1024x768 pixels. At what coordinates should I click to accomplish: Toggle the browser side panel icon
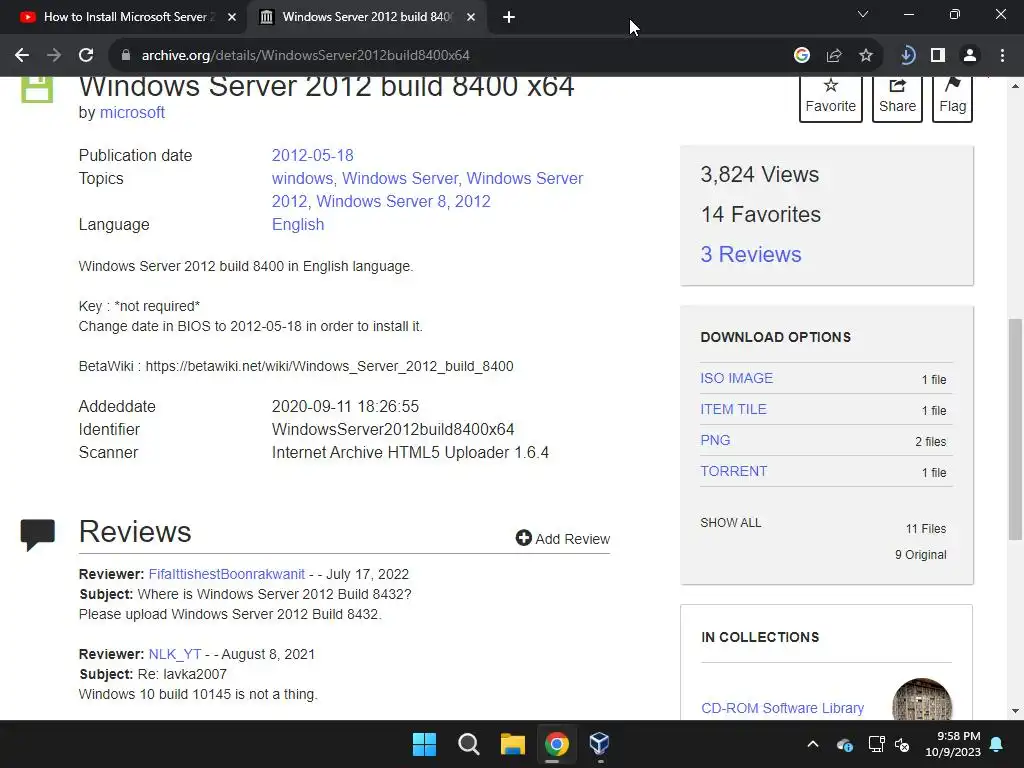pyautogui.click(x=938, y=56)
